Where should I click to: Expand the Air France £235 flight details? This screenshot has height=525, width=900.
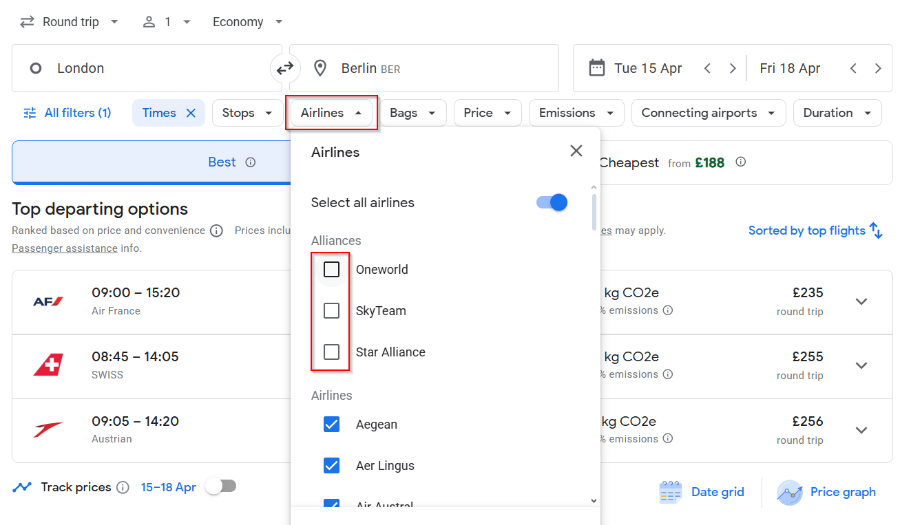tap(861, 302)
